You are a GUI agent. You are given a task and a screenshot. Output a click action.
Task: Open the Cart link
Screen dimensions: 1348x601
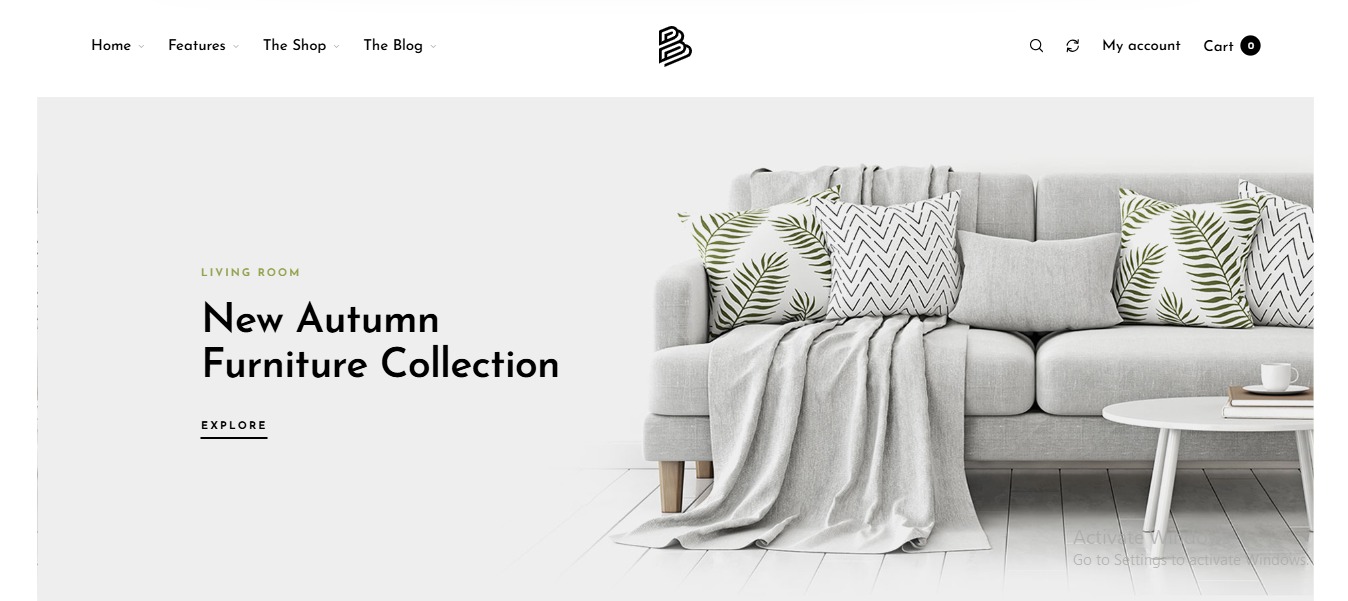[x=1218, y=46]
